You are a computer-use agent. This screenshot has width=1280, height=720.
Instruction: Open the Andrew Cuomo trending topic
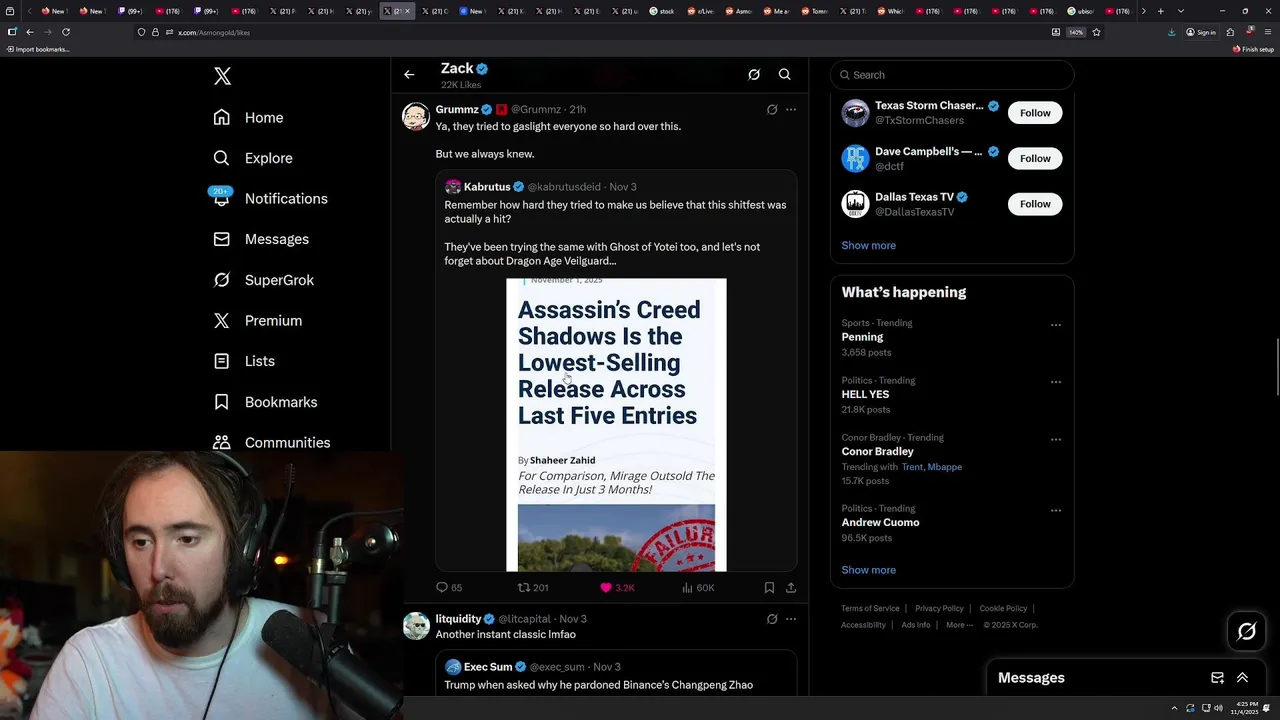[x=880, y=522]
